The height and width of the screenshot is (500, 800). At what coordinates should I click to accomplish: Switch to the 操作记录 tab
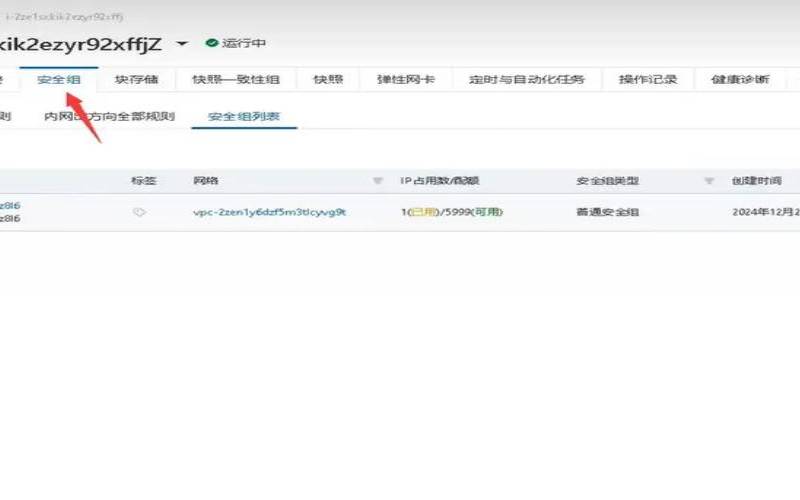coord(648,80)
